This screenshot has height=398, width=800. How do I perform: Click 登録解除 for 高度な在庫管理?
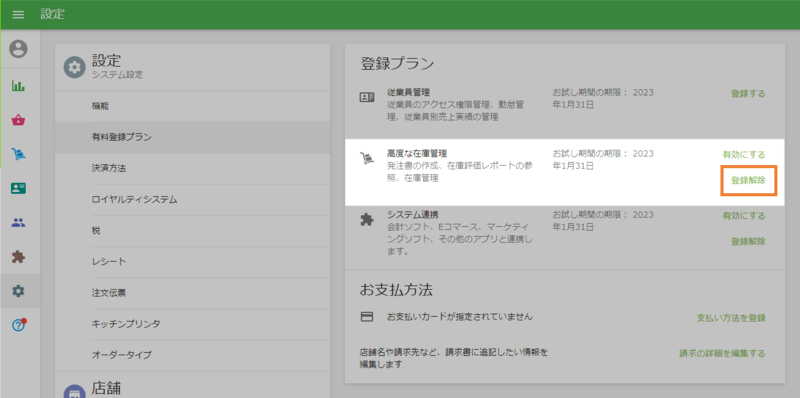pos(748,180)
